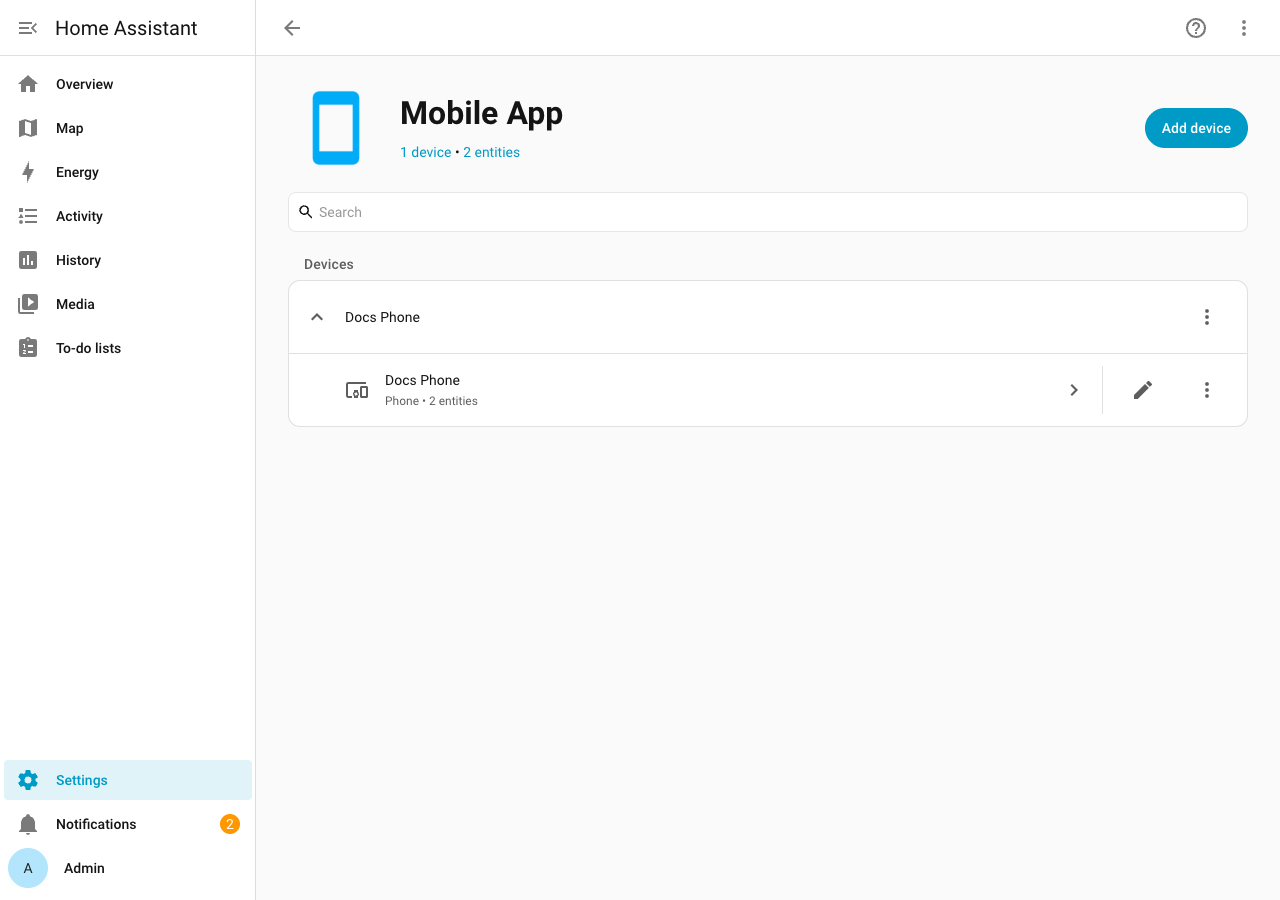Edit the Docs Phone device with the pencil
The width and height of the screenshot is (1280, 900).
[1143, 390]
